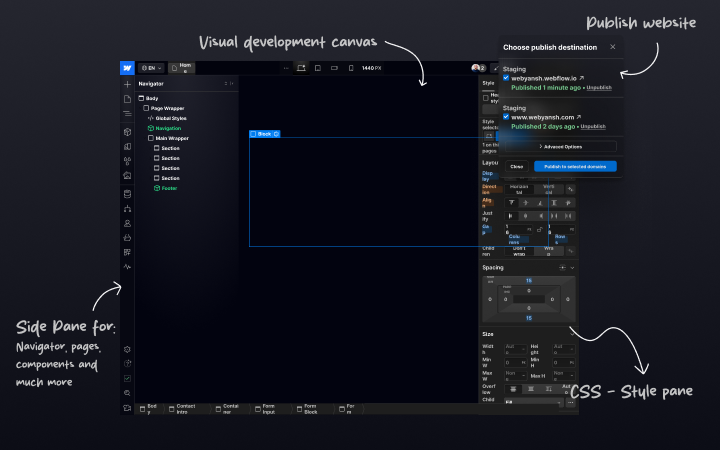Viewport: 720px width, 450px height.
Task: Open the Add elements panel plus icon
Action: click(127, 84)
